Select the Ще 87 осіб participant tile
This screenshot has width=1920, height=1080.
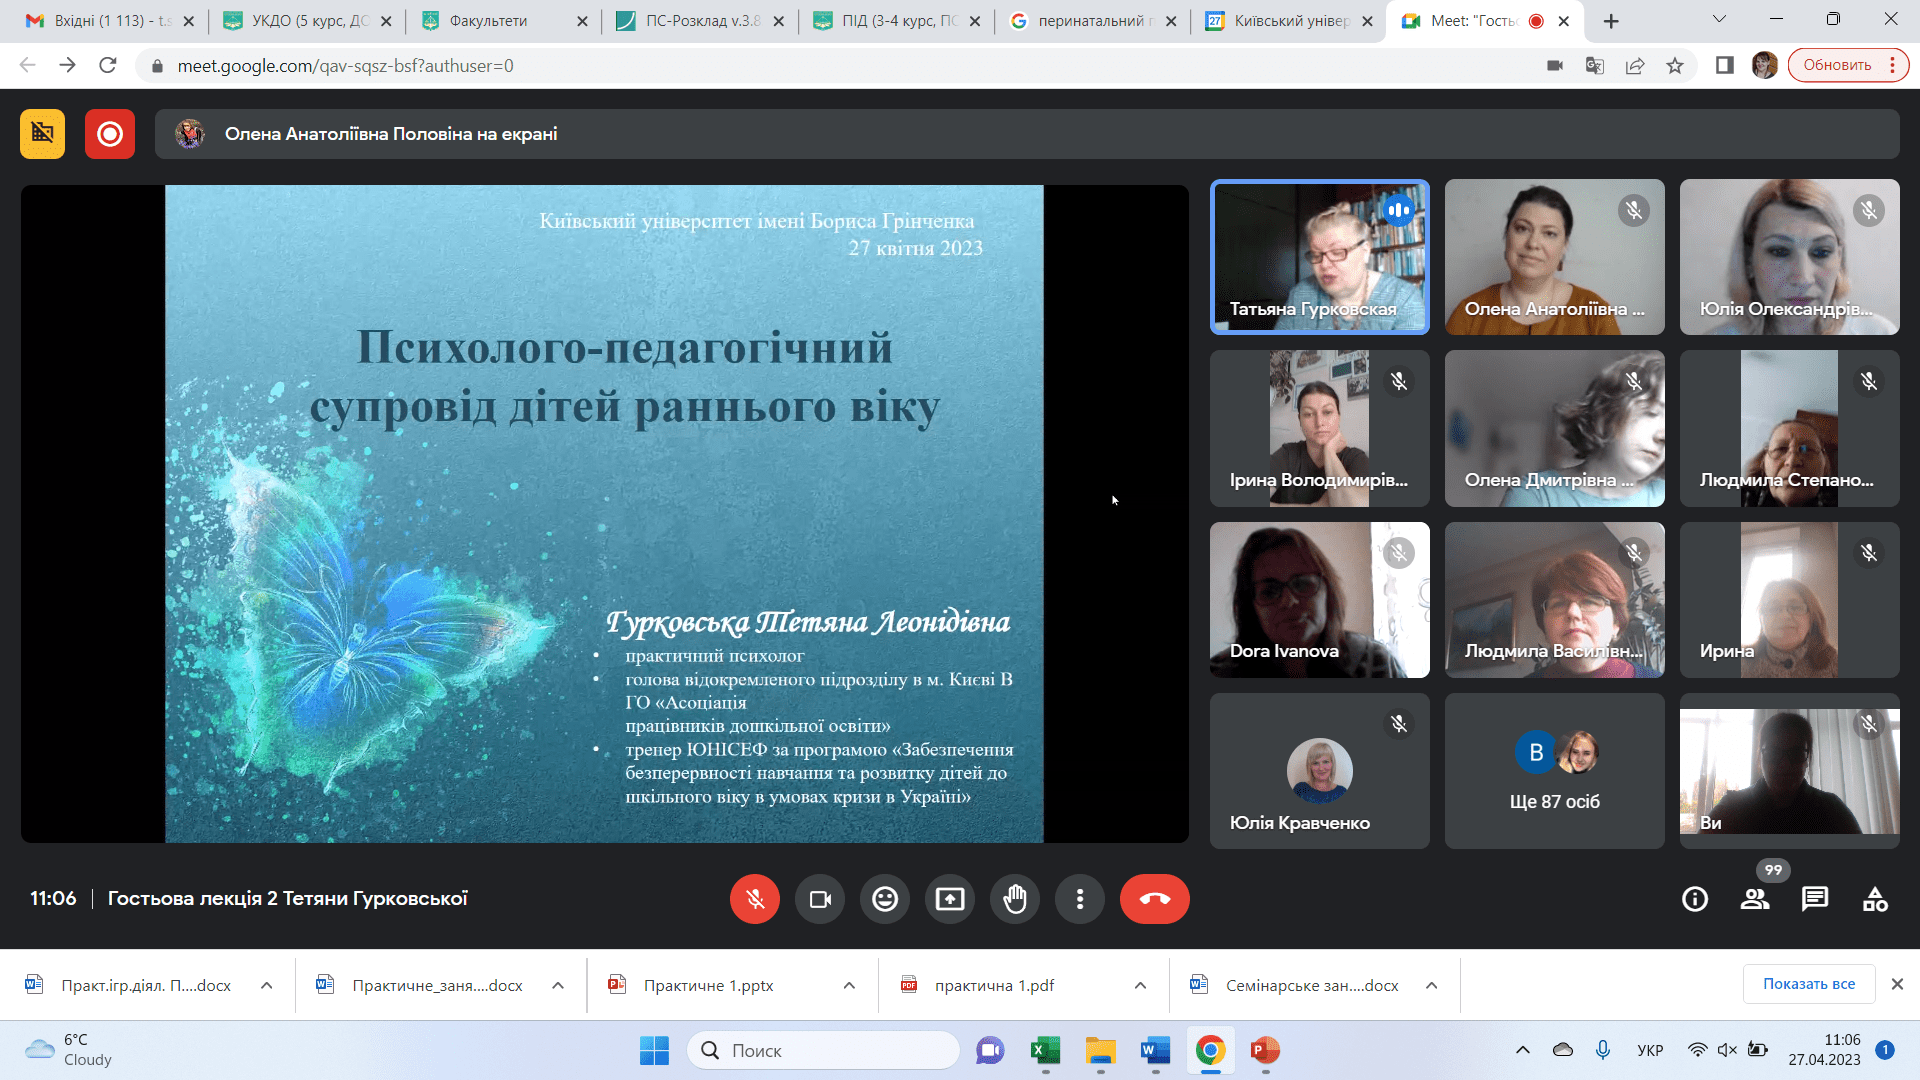[x=1554, y=771]
